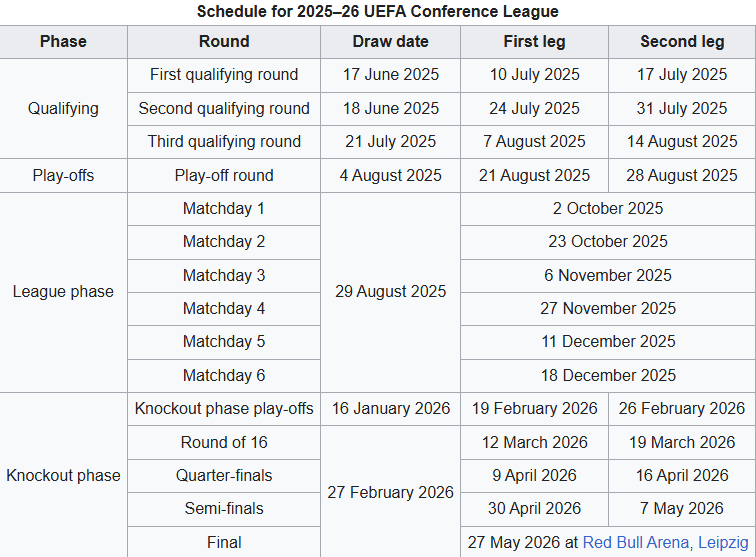
Task: Open the Red Bull Arena link
Action: point(635,543)
